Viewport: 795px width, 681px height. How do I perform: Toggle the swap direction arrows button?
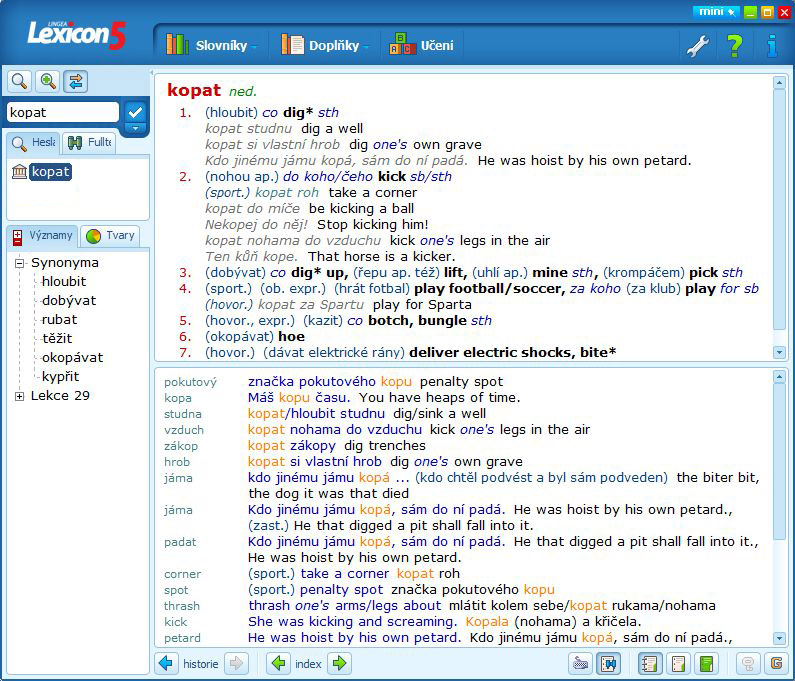click(76, 81)
